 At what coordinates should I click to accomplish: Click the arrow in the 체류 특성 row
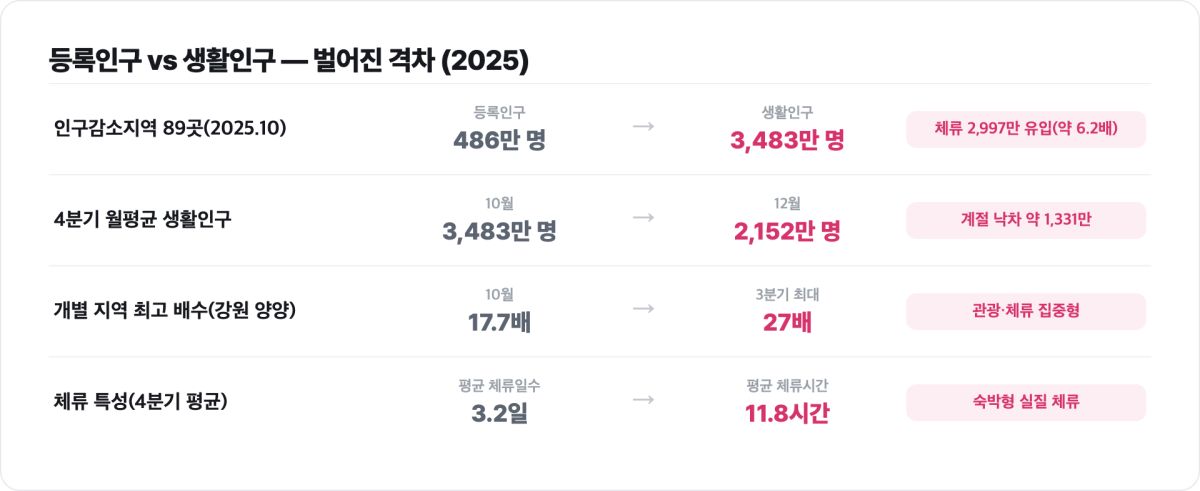pyautogui.click(x=643, y=402)
